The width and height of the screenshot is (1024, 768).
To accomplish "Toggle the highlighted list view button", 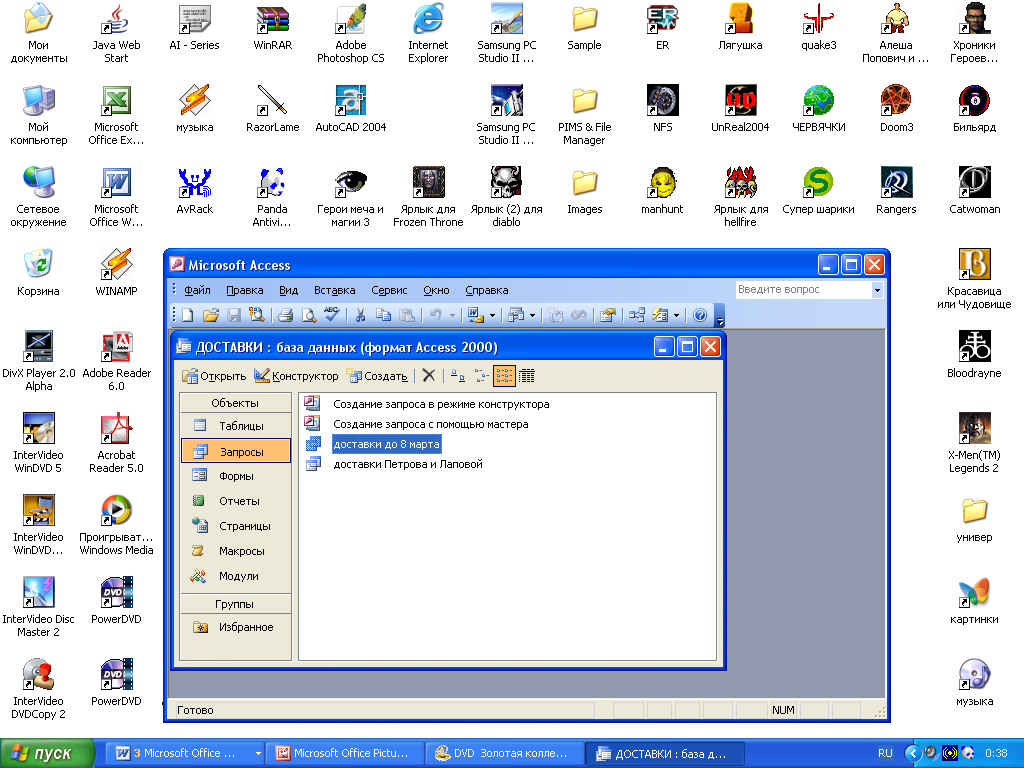I will click(504, 376).
